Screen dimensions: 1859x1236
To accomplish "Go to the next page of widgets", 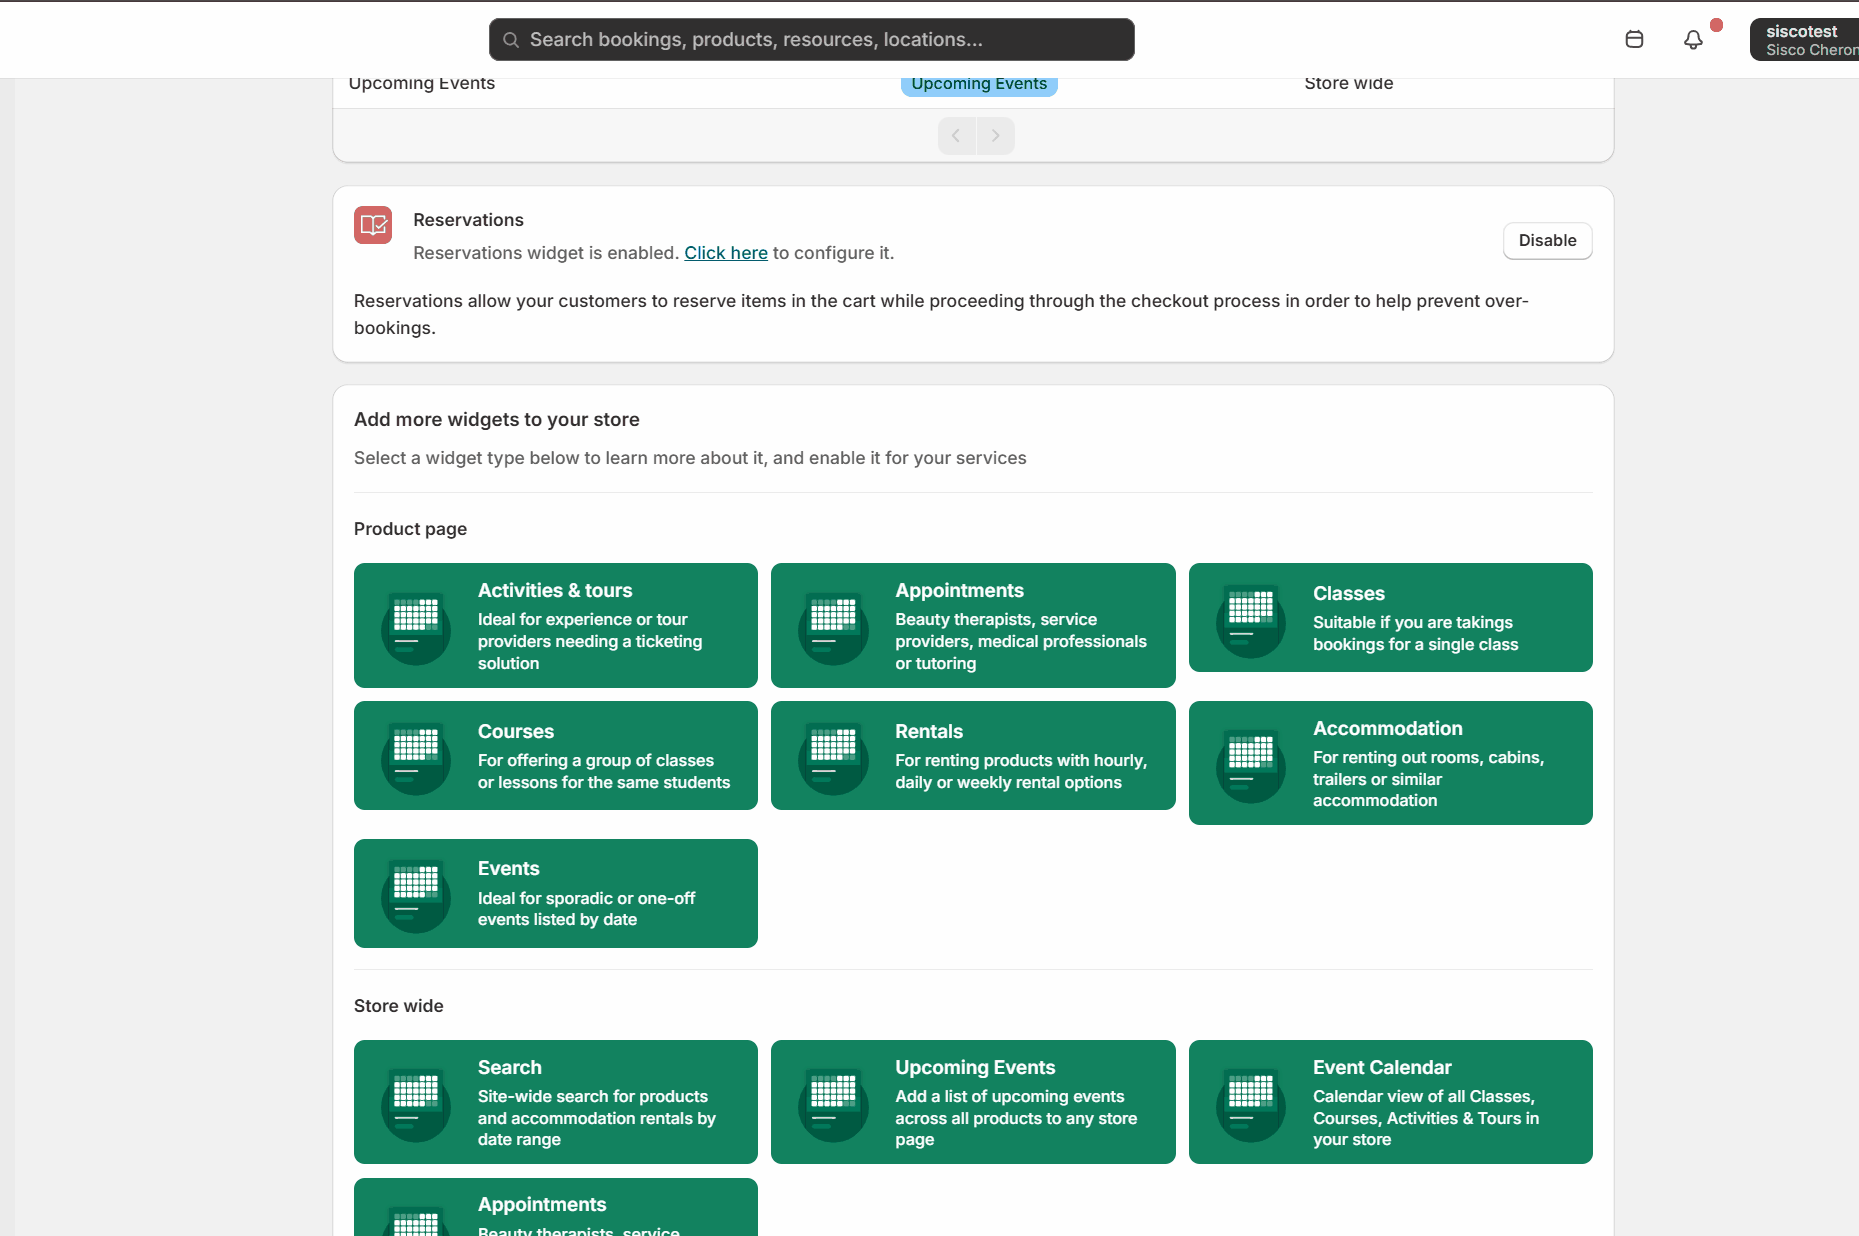I will pyautogui.click(x=996, y=136).
